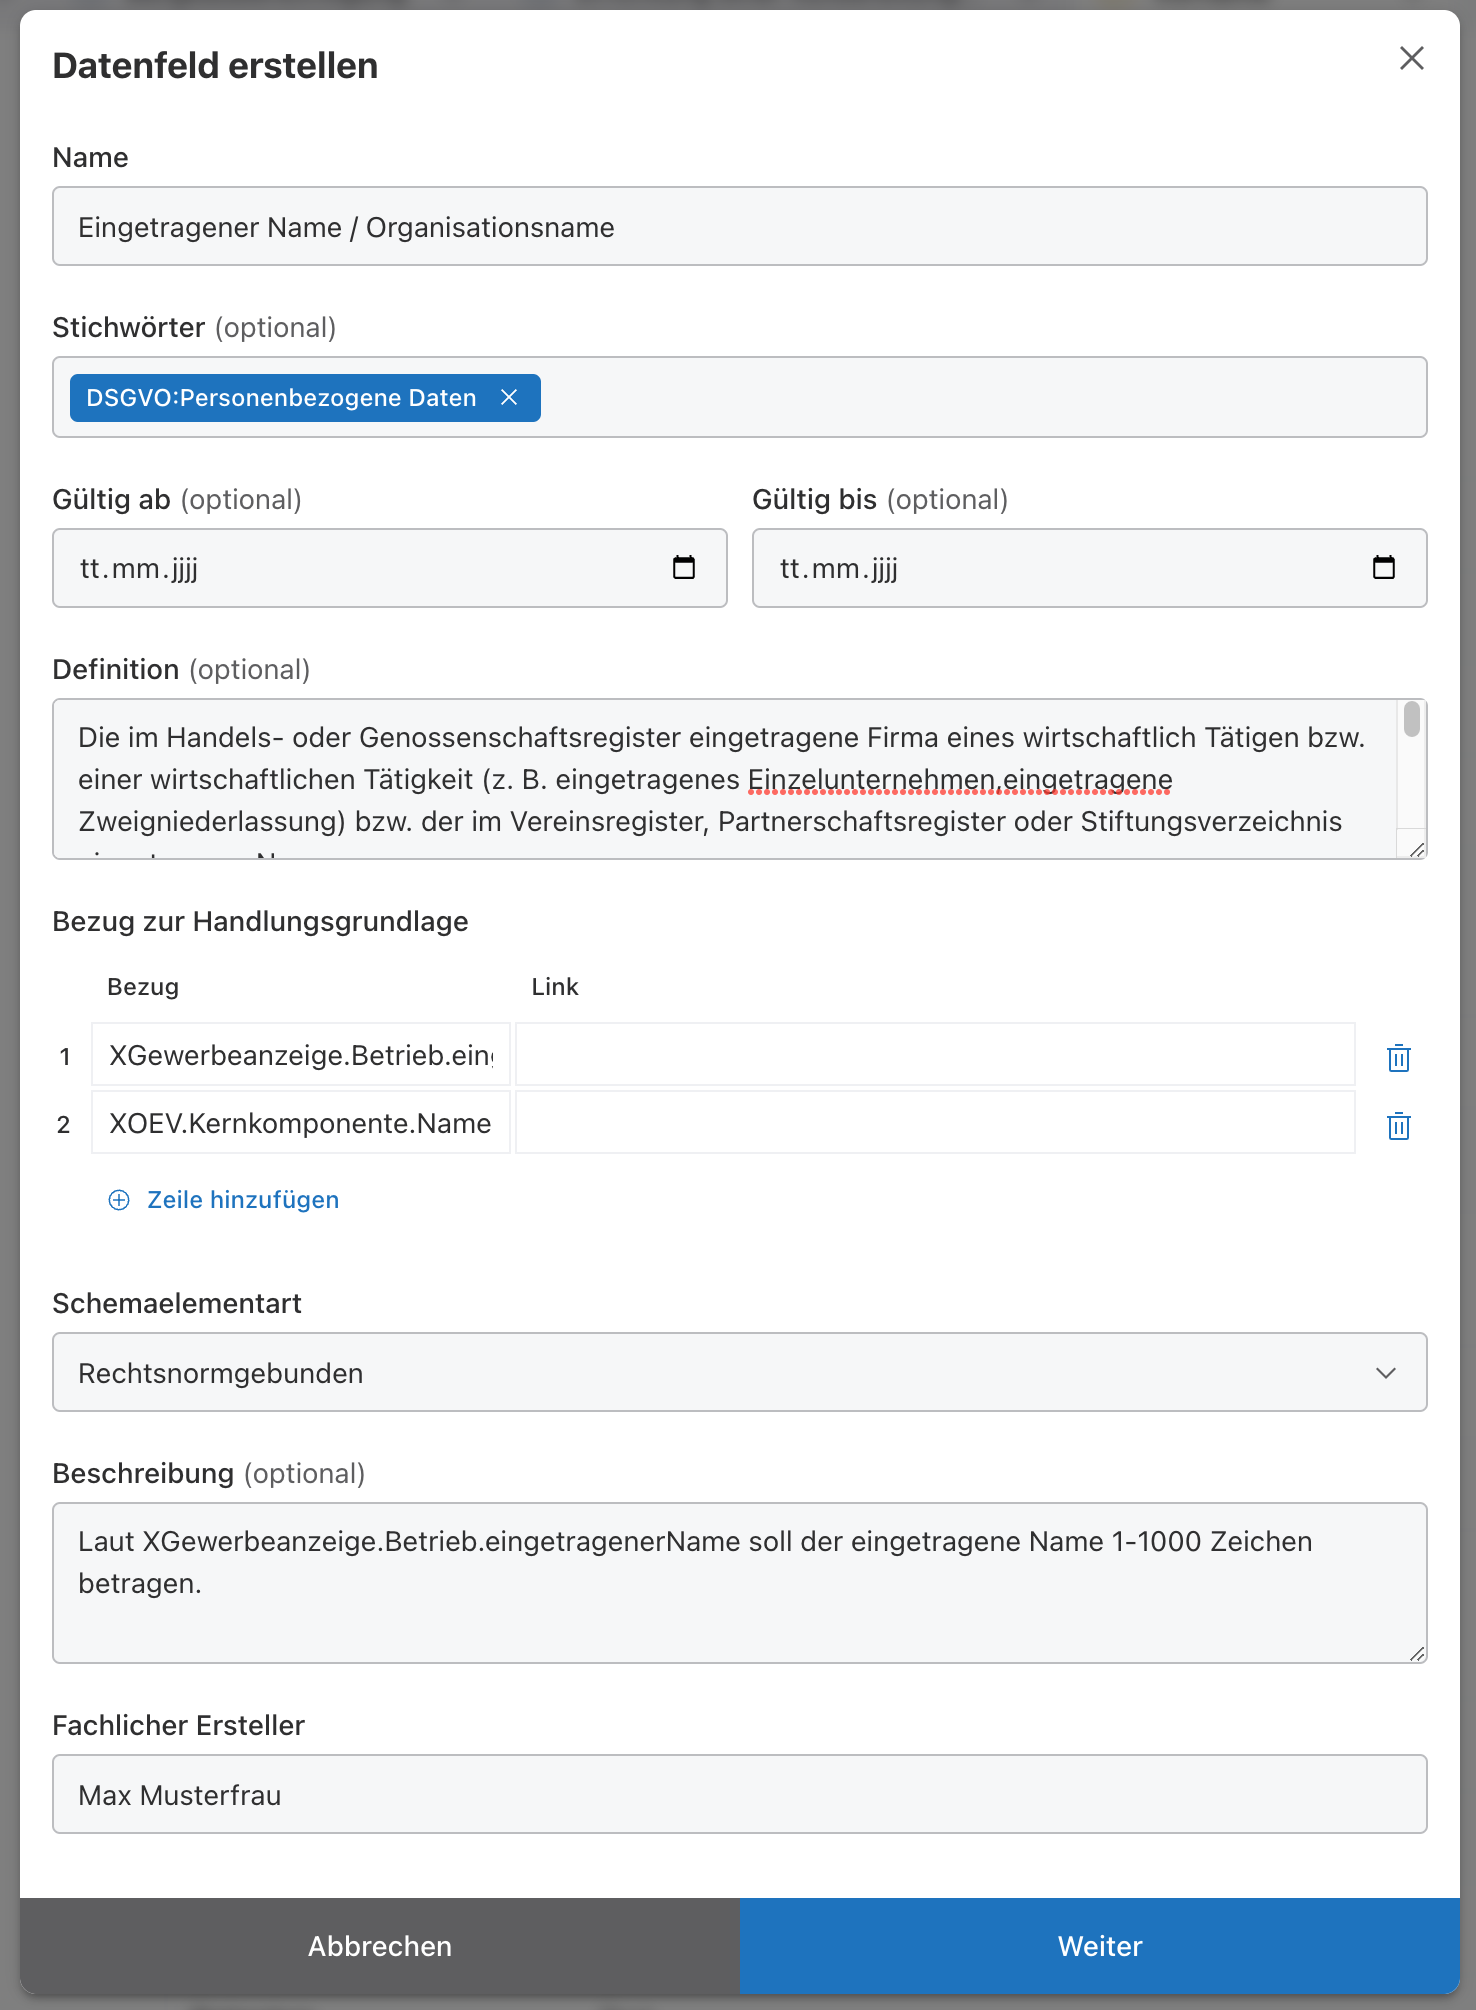Viewport: 1476px width, 2010px height.
Task: Delete the first Bezug row
Action: 1398,1057
